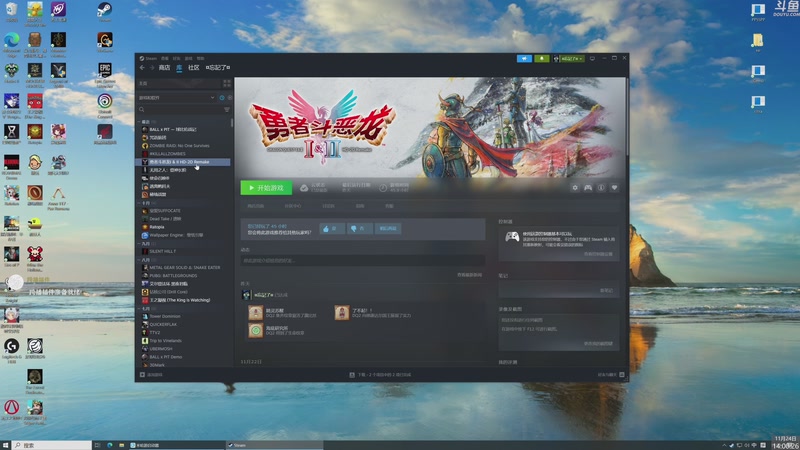Screen dimensions: 800x450
Task: Open the view latest news link
Action: click(469, 275)
